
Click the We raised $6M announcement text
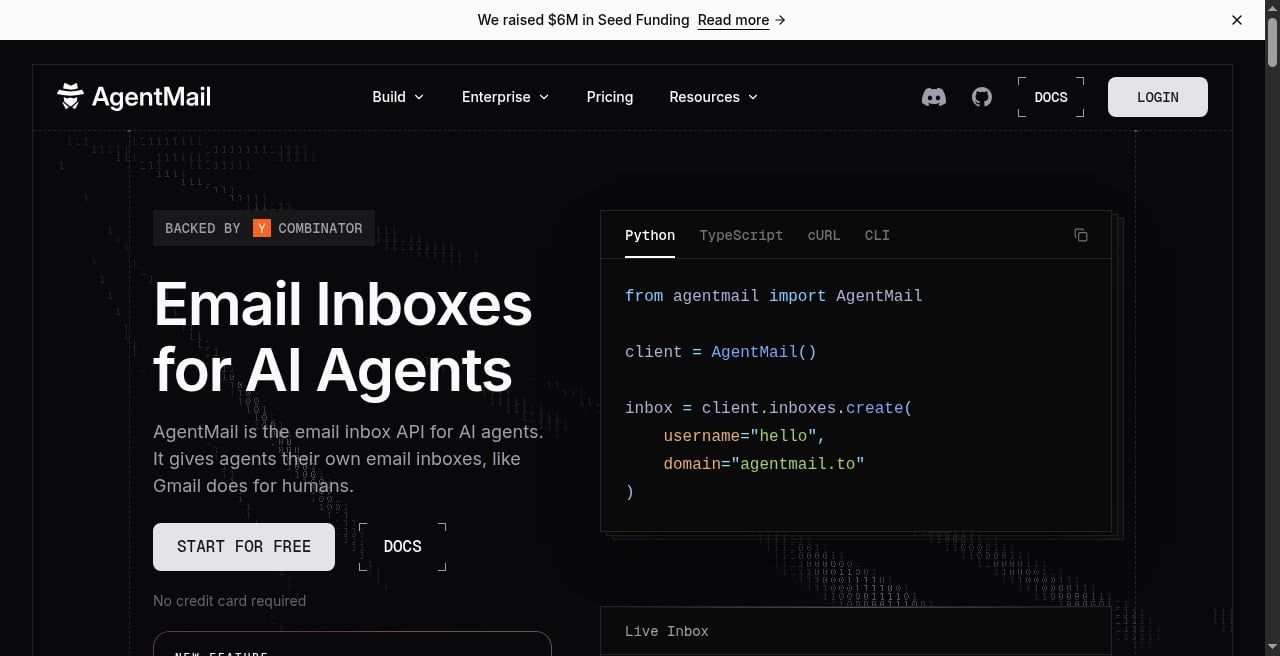pos(583,20)
